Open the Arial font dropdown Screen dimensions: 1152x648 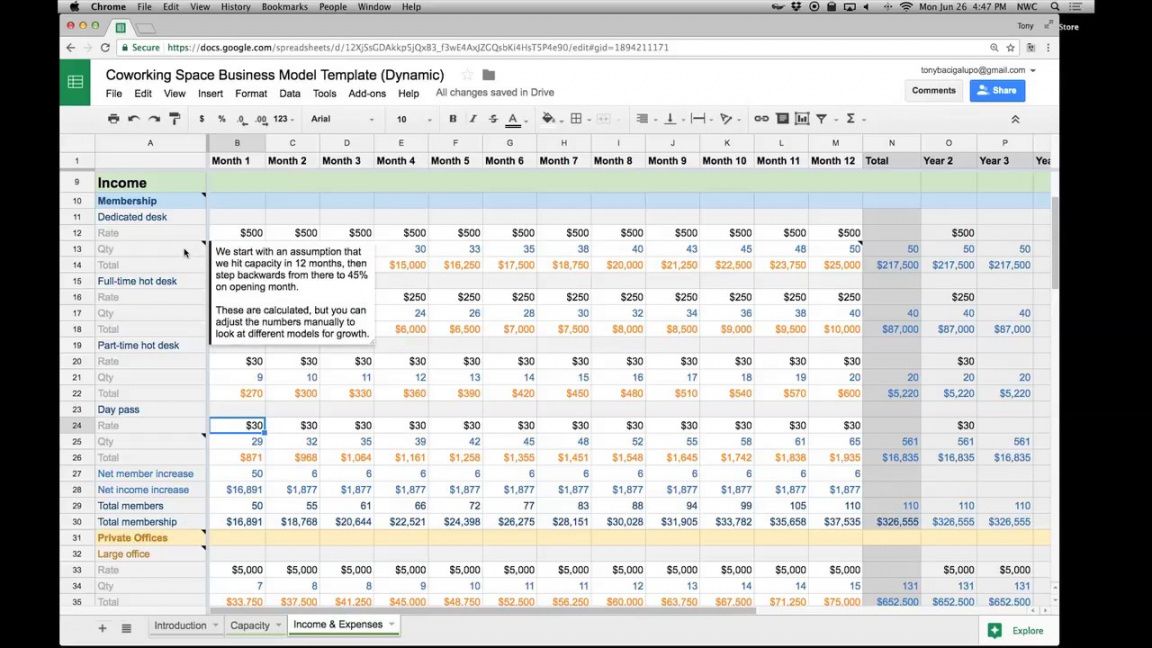pos(342,119)
